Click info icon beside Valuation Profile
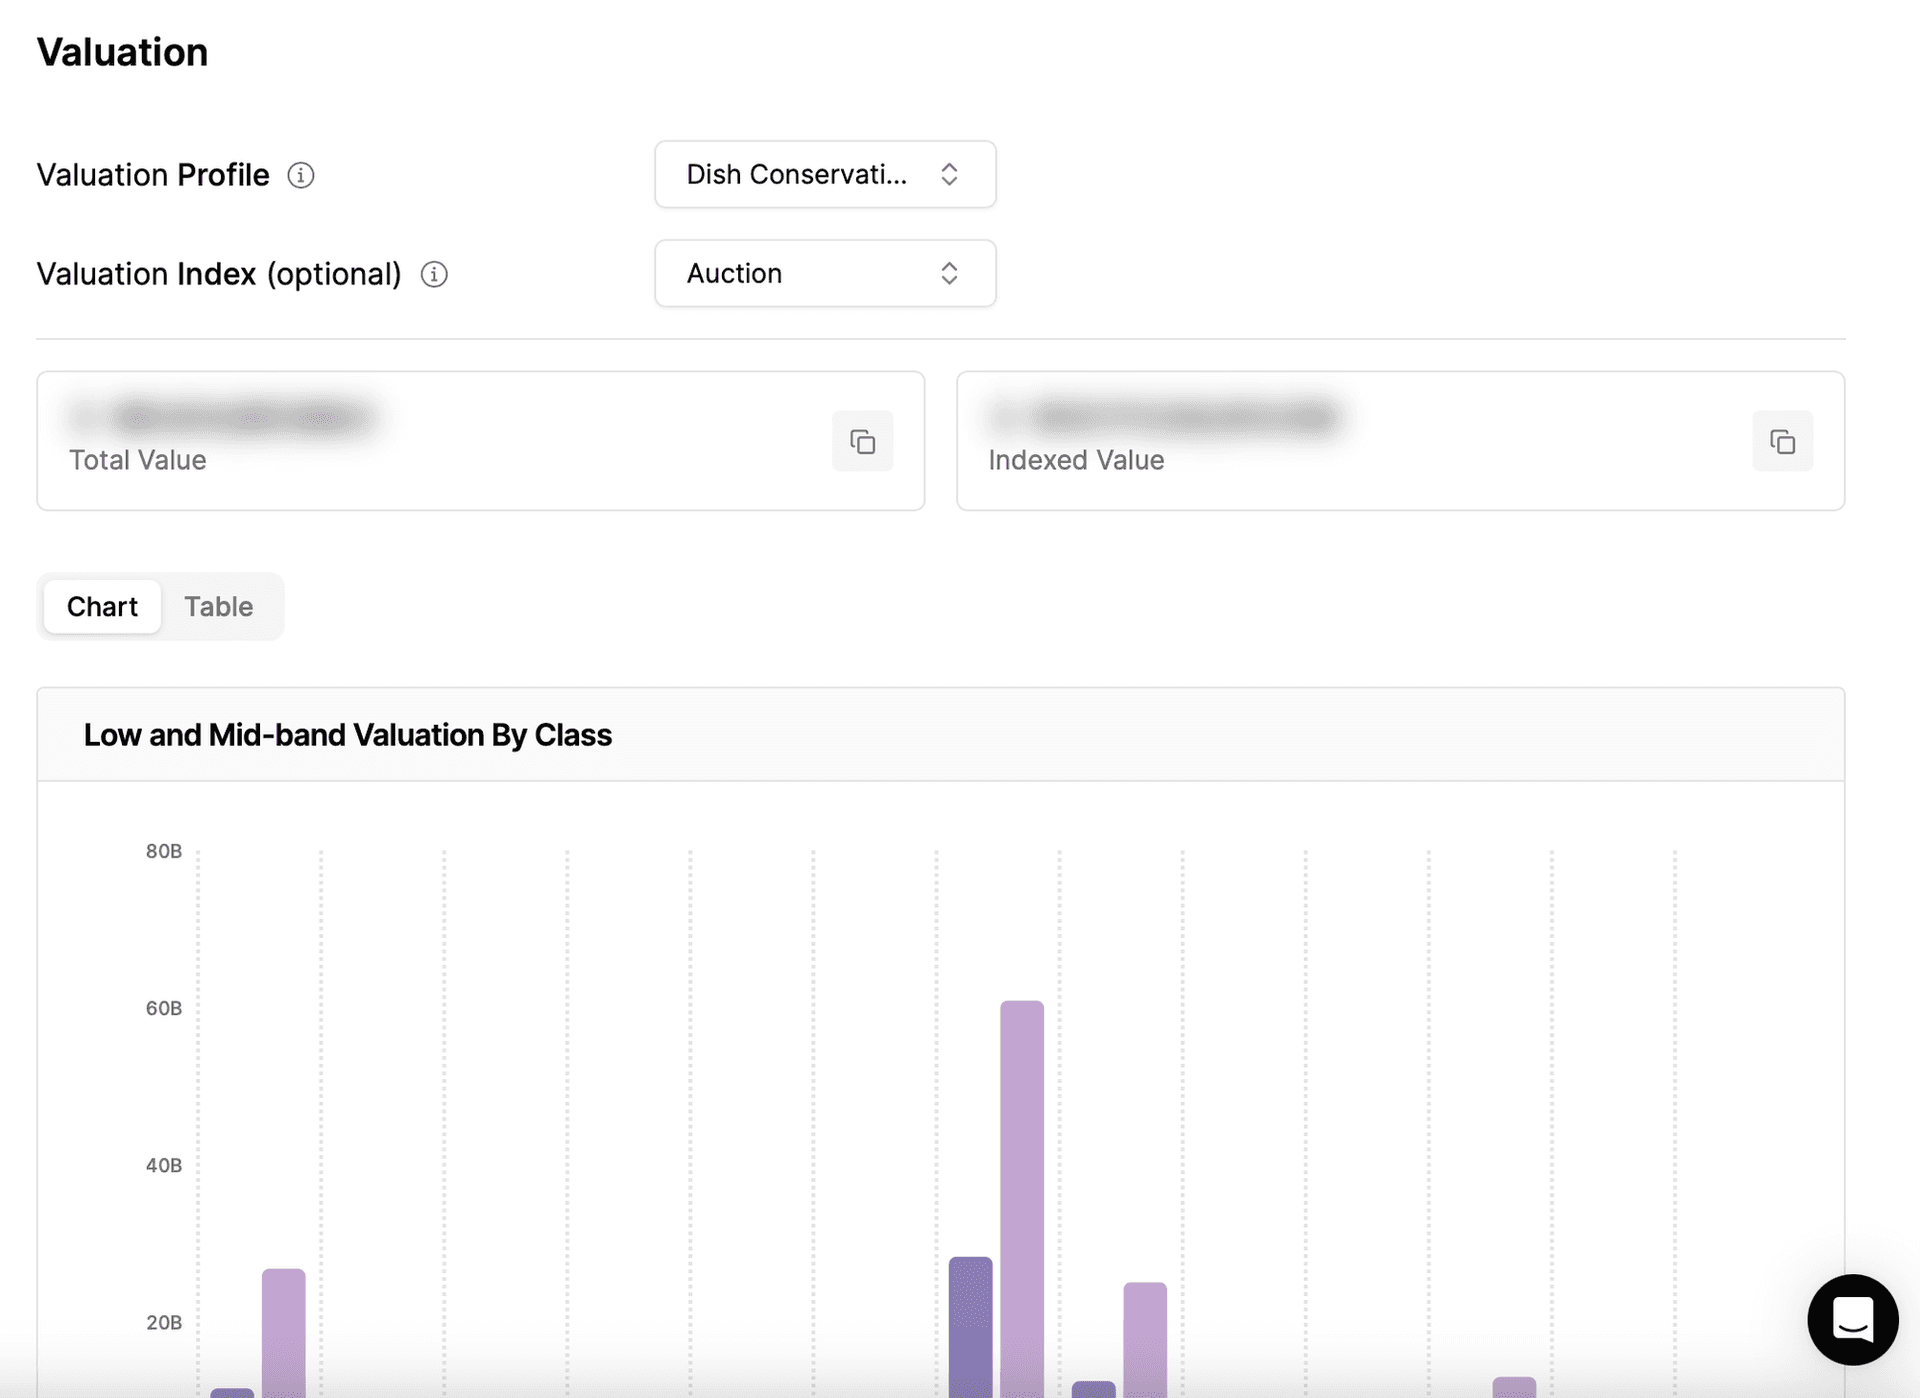The image size is (1920, 1398). (301, 175)
